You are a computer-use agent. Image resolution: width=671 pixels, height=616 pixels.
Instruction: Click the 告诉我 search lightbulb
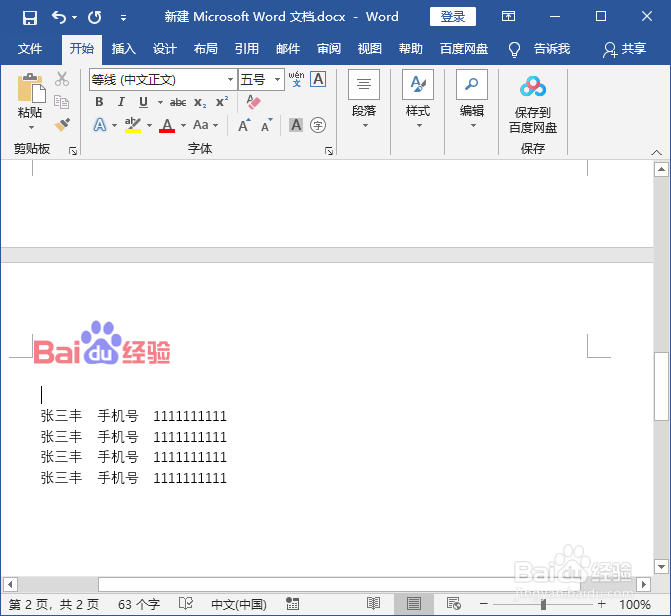tap(514, 50)
